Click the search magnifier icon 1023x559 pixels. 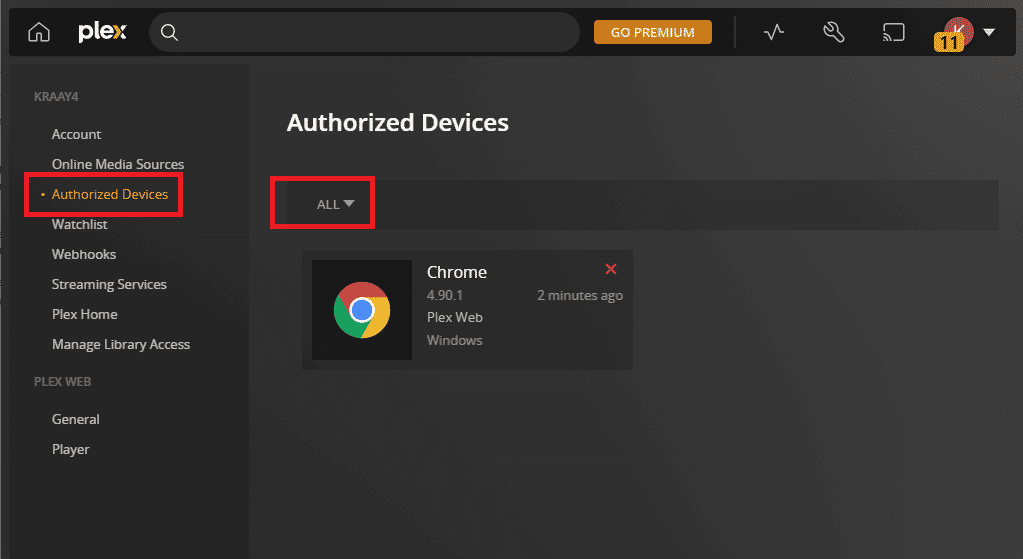[169, 32]
